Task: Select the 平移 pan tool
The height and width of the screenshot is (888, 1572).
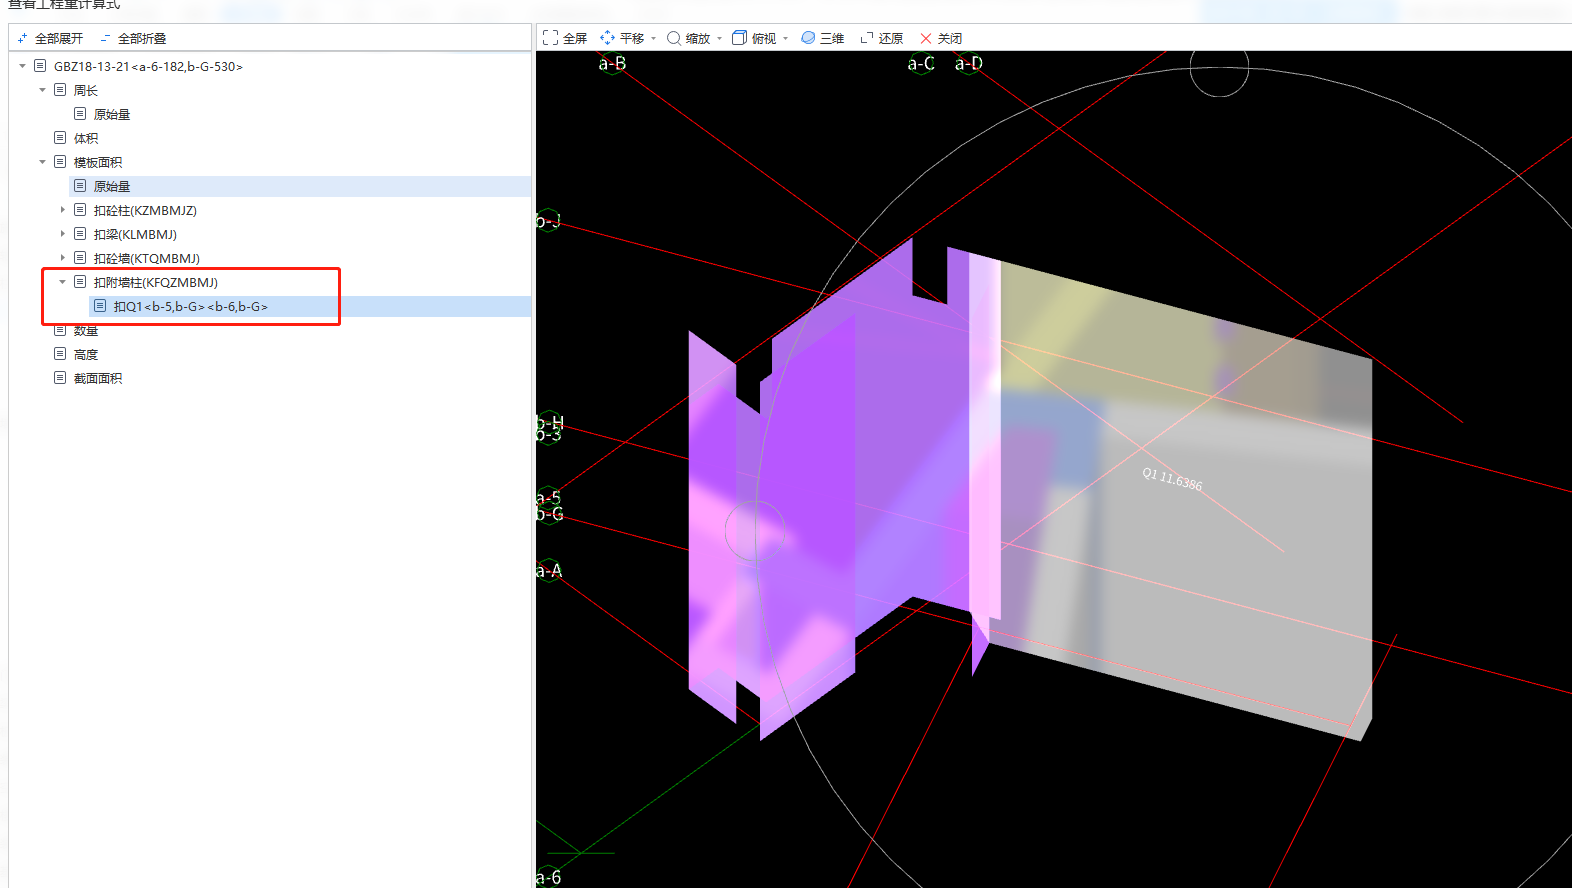Action: (622, 38)
